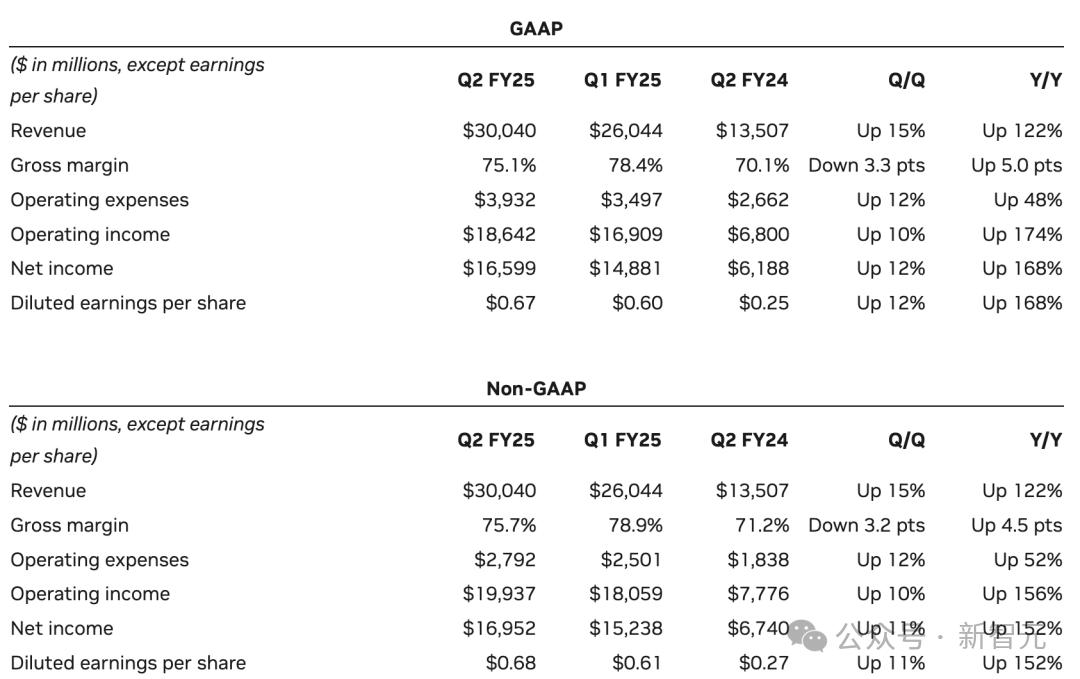Select GAAP operating expenses value $3,932
The width and height of the screenshot is (1080, 679).
point(505,200)
